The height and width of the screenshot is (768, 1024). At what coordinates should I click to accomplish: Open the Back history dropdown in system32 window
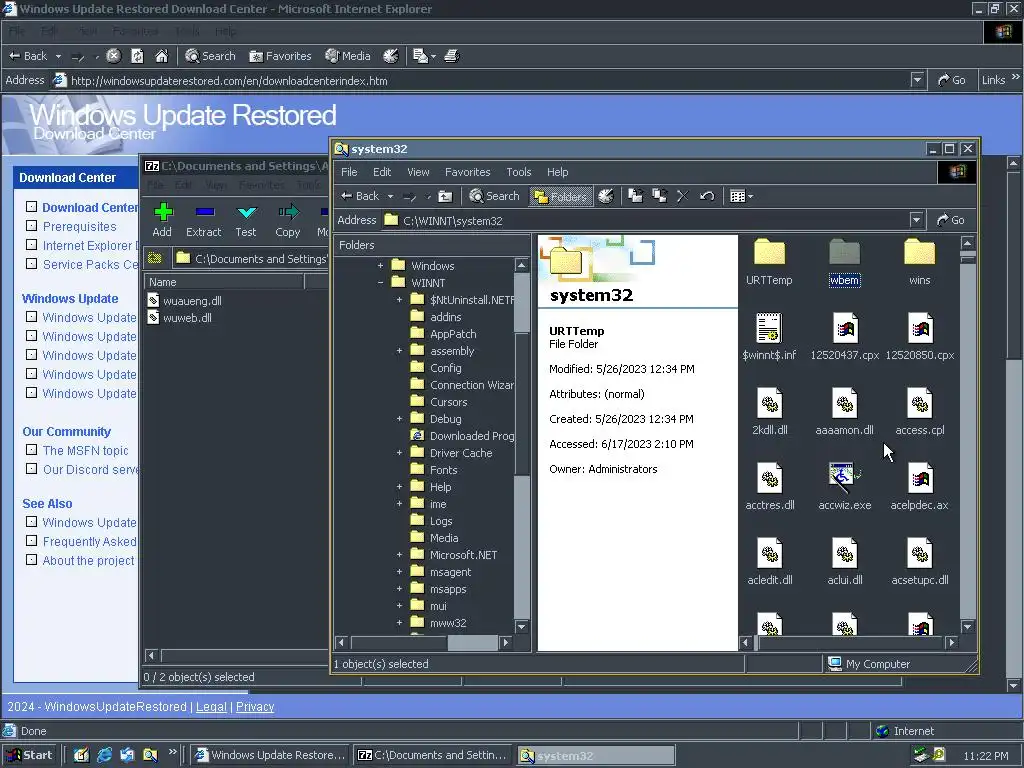coord(391,196)
